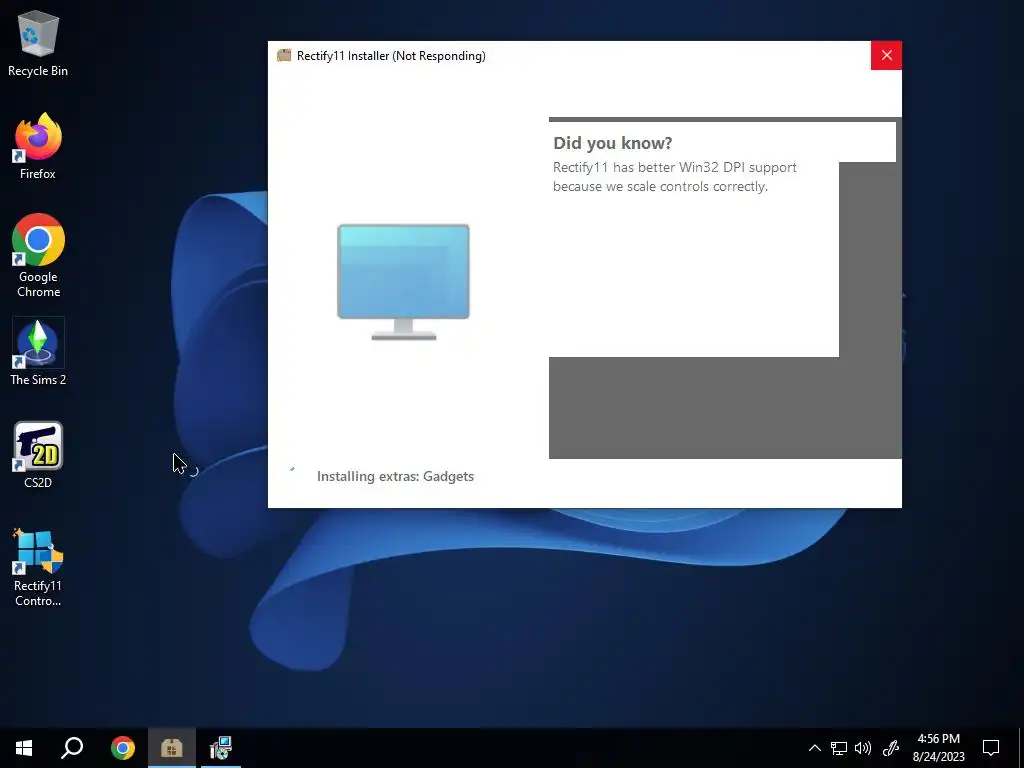Open taskbar Search
Screen dimensions: 1024x768
(x=72, y=748)
